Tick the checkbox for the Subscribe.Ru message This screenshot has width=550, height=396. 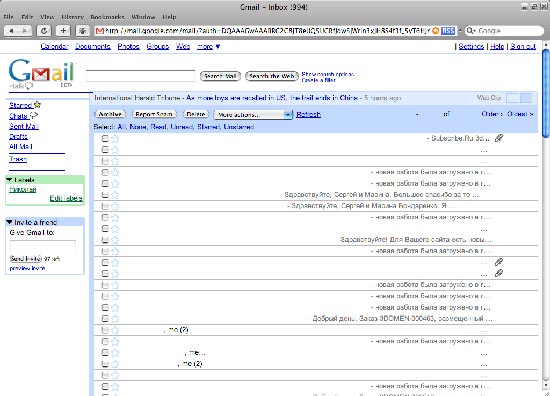pos(105,139)
